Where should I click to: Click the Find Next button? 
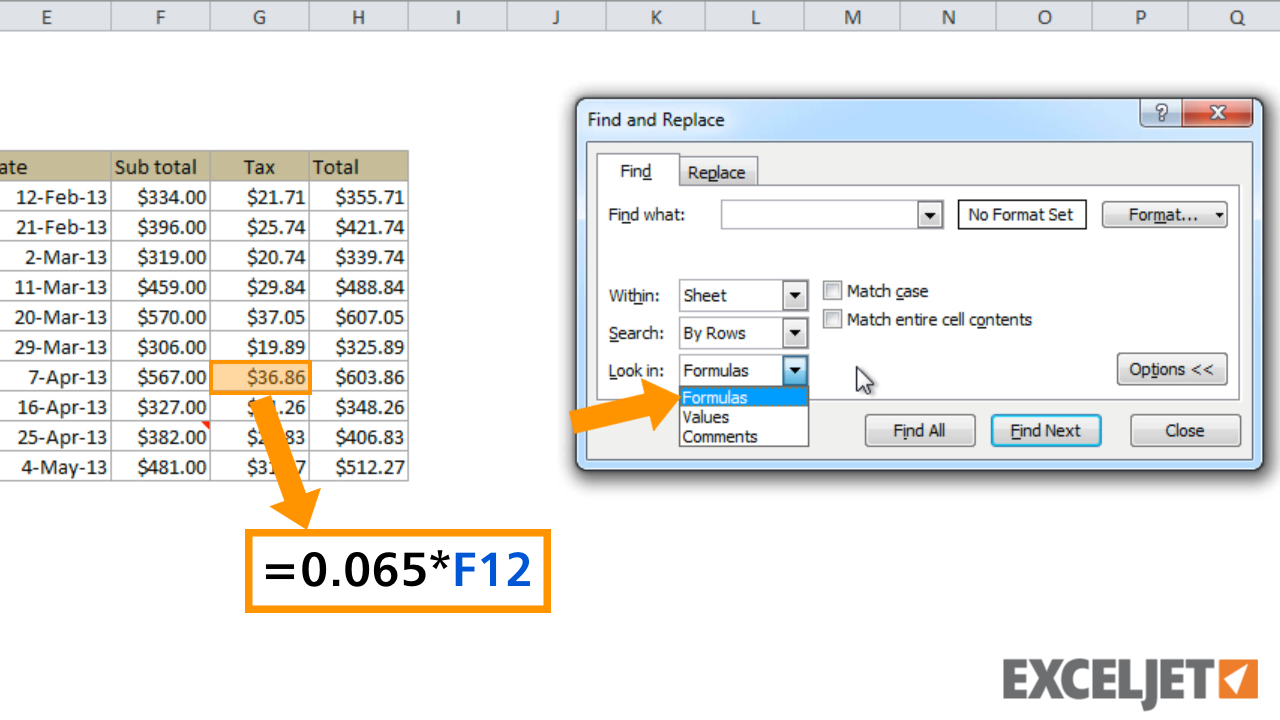tap(1045, 431)
